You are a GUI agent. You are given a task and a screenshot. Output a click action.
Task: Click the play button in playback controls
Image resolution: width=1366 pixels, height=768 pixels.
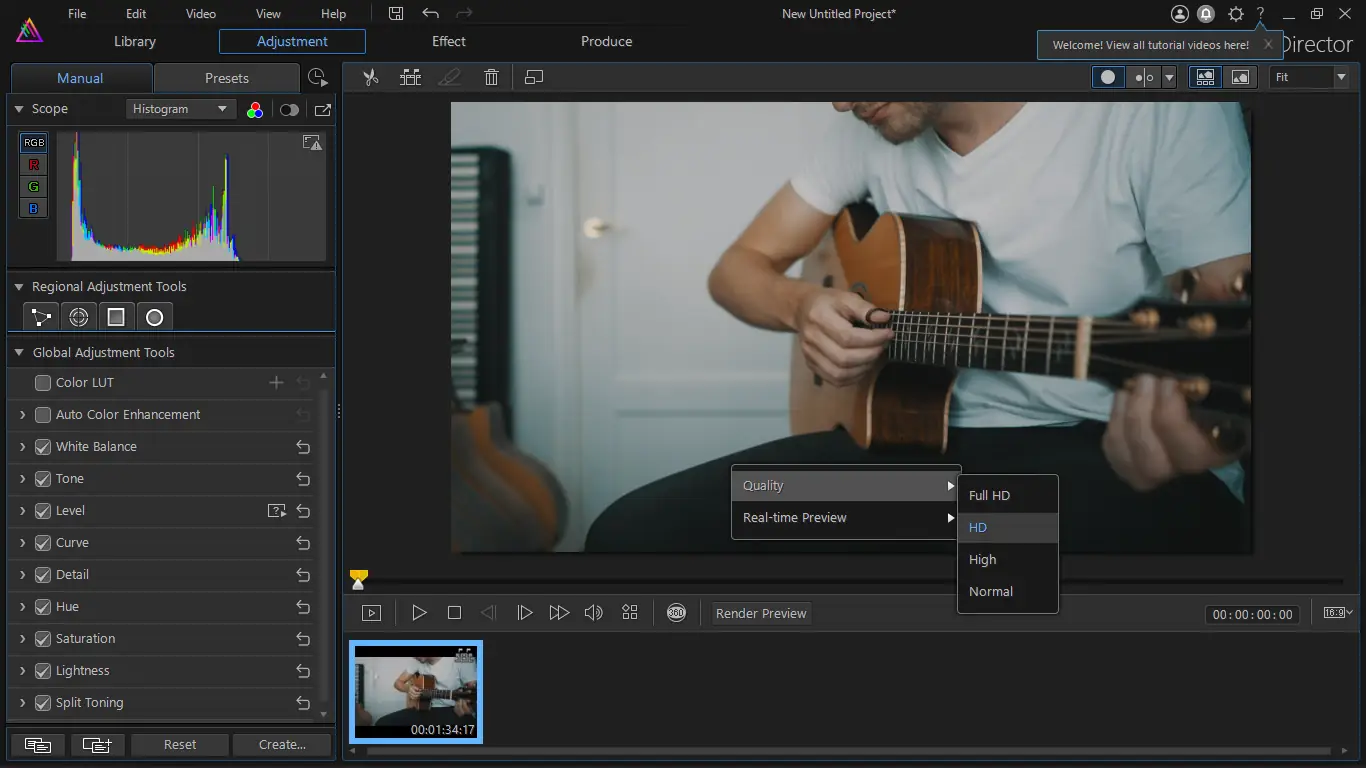tap(419, 613)
